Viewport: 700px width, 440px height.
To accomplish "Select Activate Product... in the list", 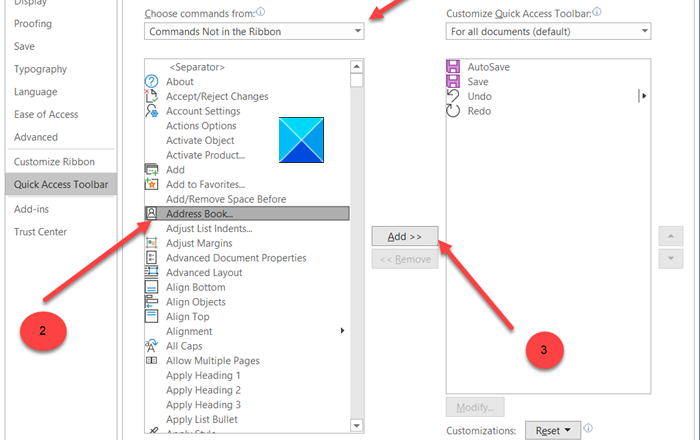I will coord(205,155).
